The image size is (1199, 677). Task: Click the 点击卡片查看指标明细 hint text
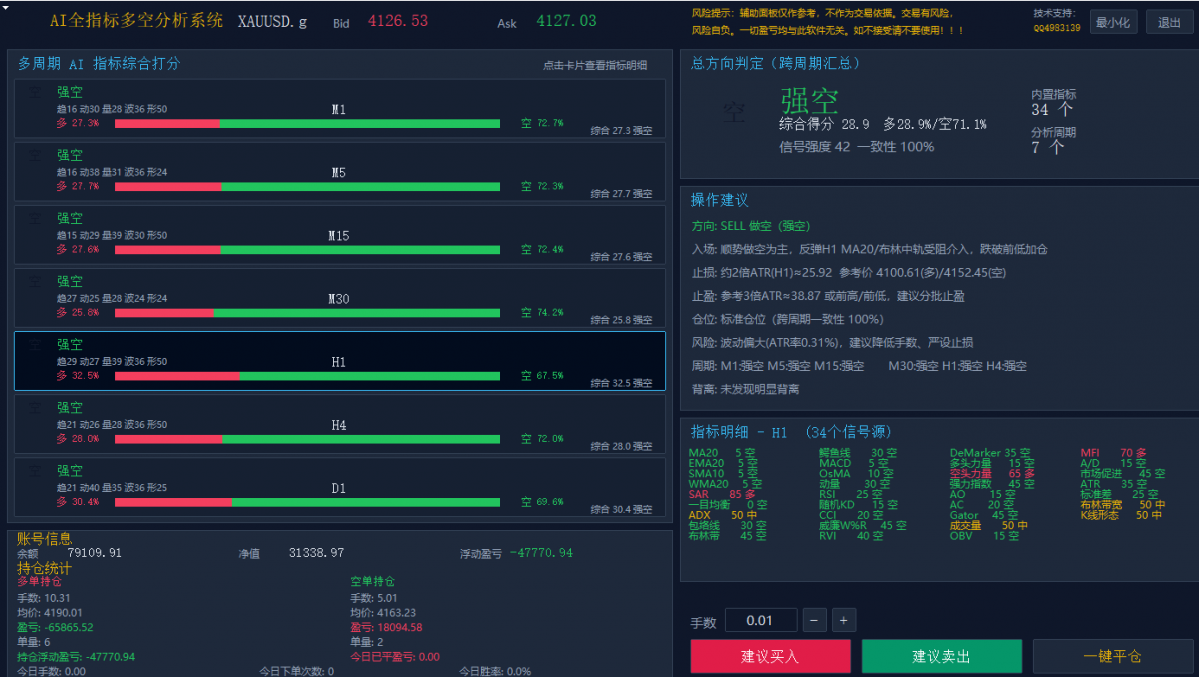pos(595,66)
